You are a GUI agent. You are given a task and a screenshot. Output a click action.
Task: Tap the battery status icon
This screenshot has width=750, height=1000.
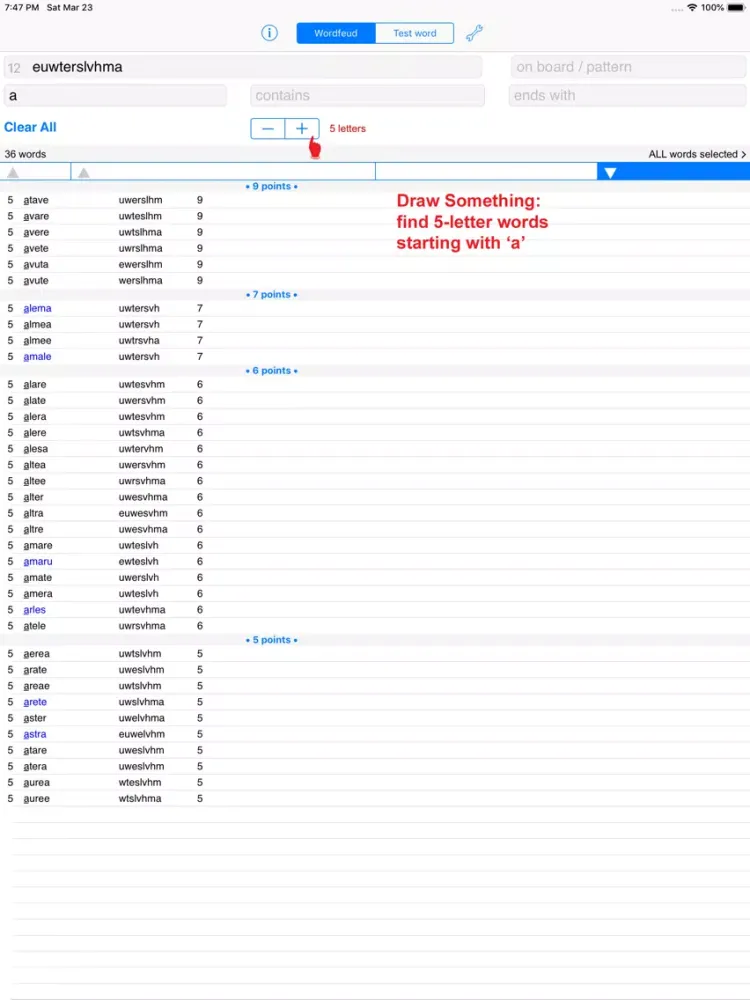click(736, 8)
